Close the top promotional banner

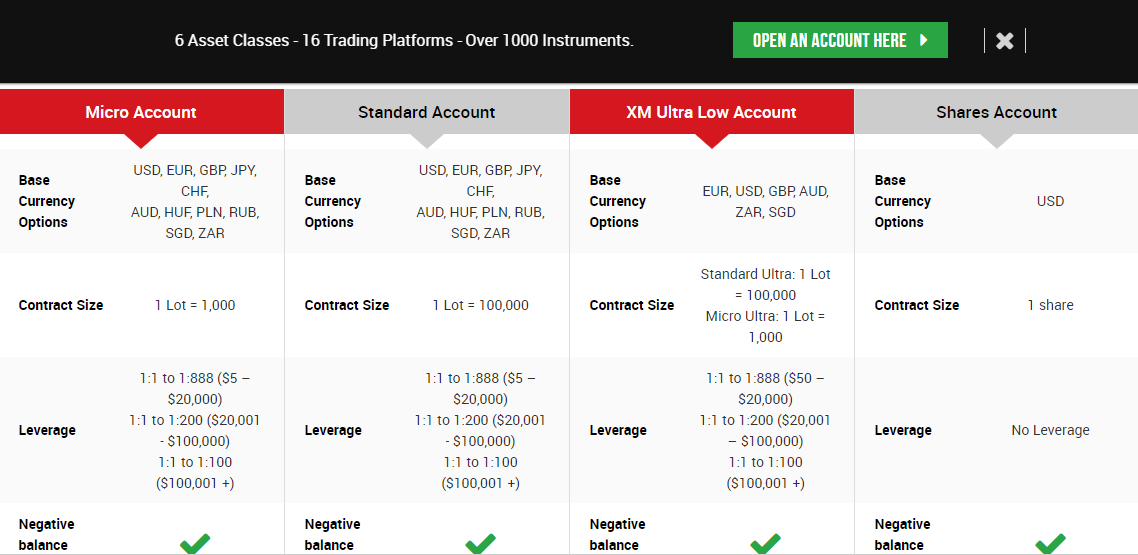pos(1004,41)
